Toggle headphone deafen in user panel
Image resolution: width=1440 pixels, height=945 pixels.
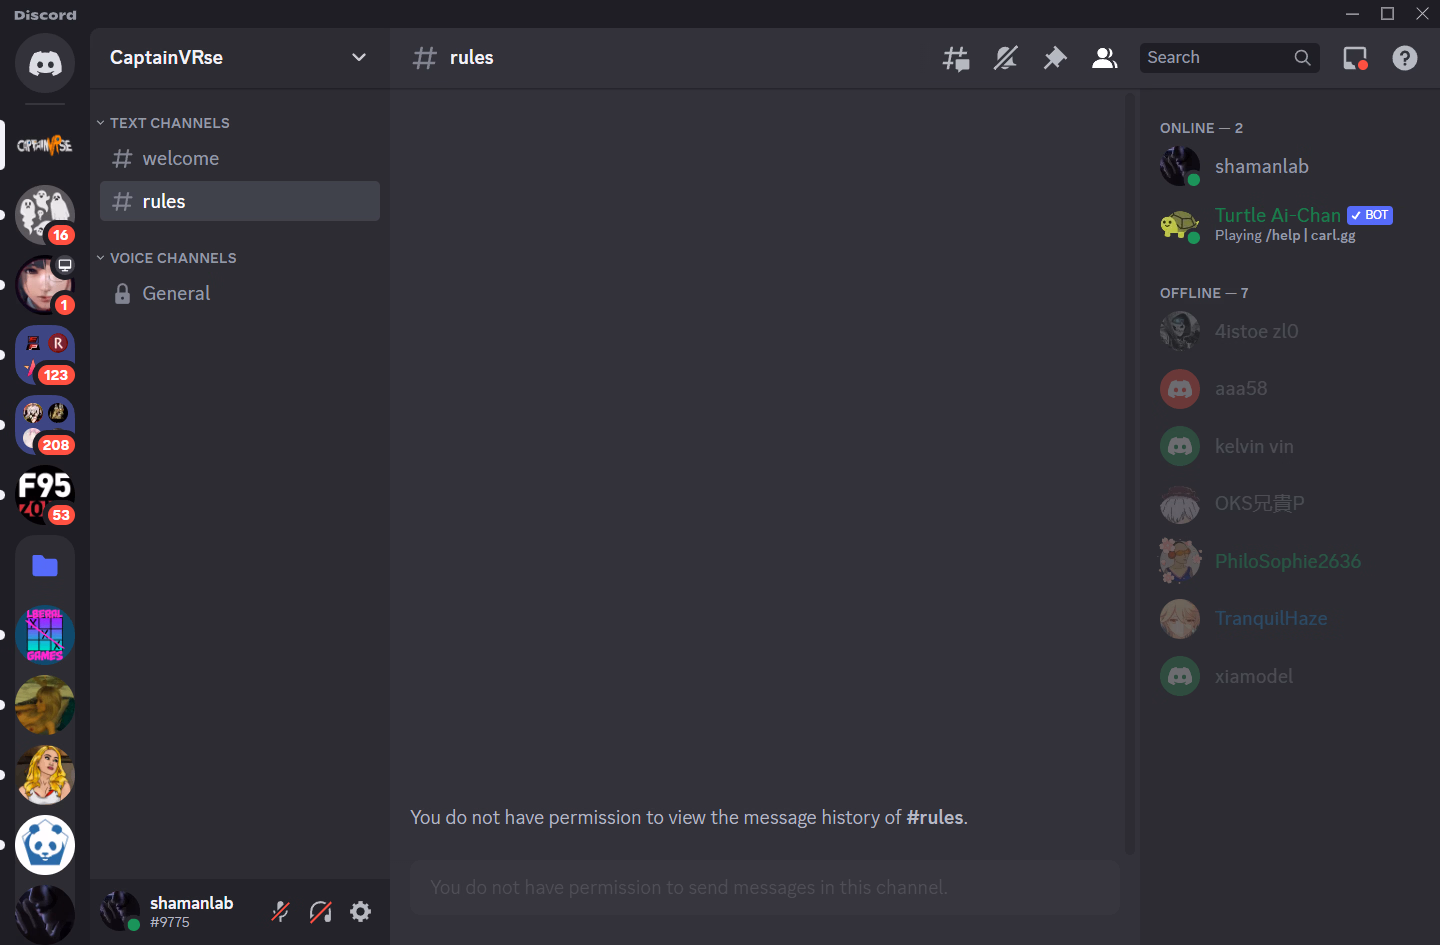point(321,911)
